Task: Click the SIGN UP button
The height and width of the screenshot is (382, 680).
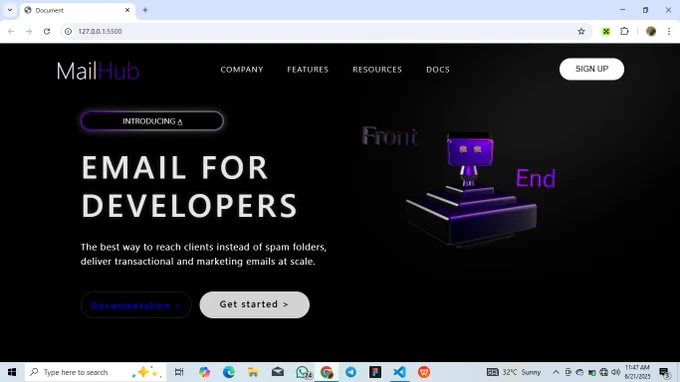Action: [x=592, y=69]
